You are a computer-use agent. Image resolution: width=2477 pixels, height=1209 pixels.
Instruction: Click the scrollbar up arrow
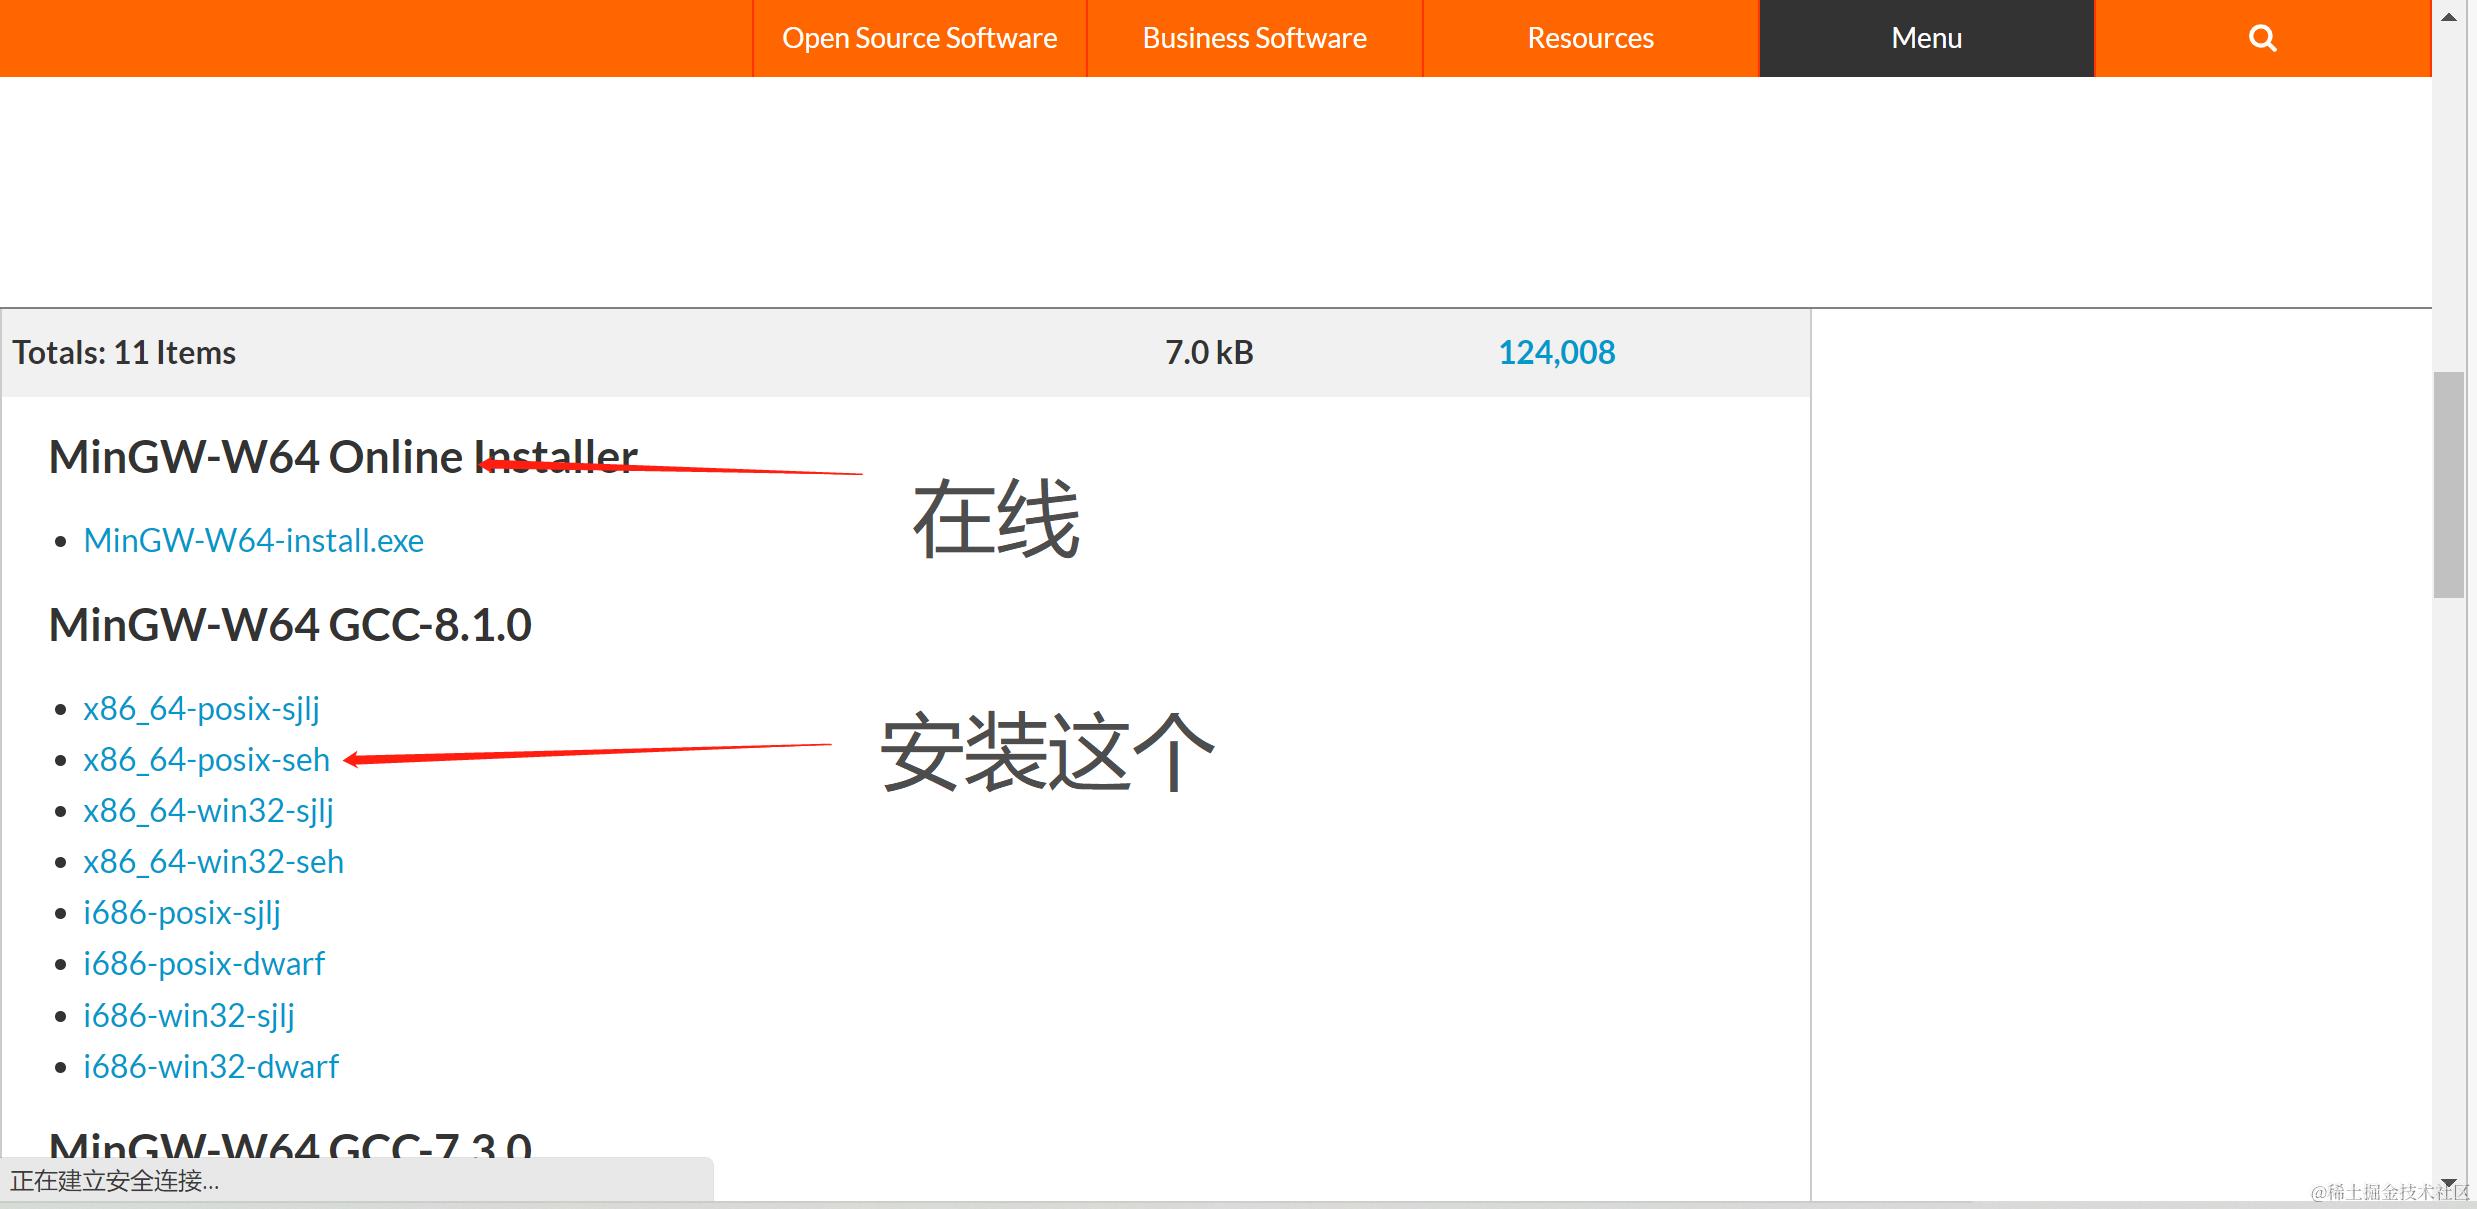2449,17
